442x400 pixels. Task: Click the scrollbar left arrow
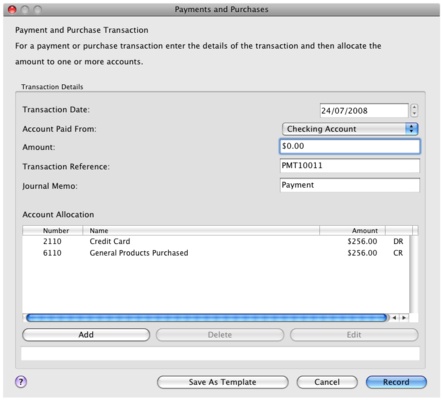click(394, 318)
